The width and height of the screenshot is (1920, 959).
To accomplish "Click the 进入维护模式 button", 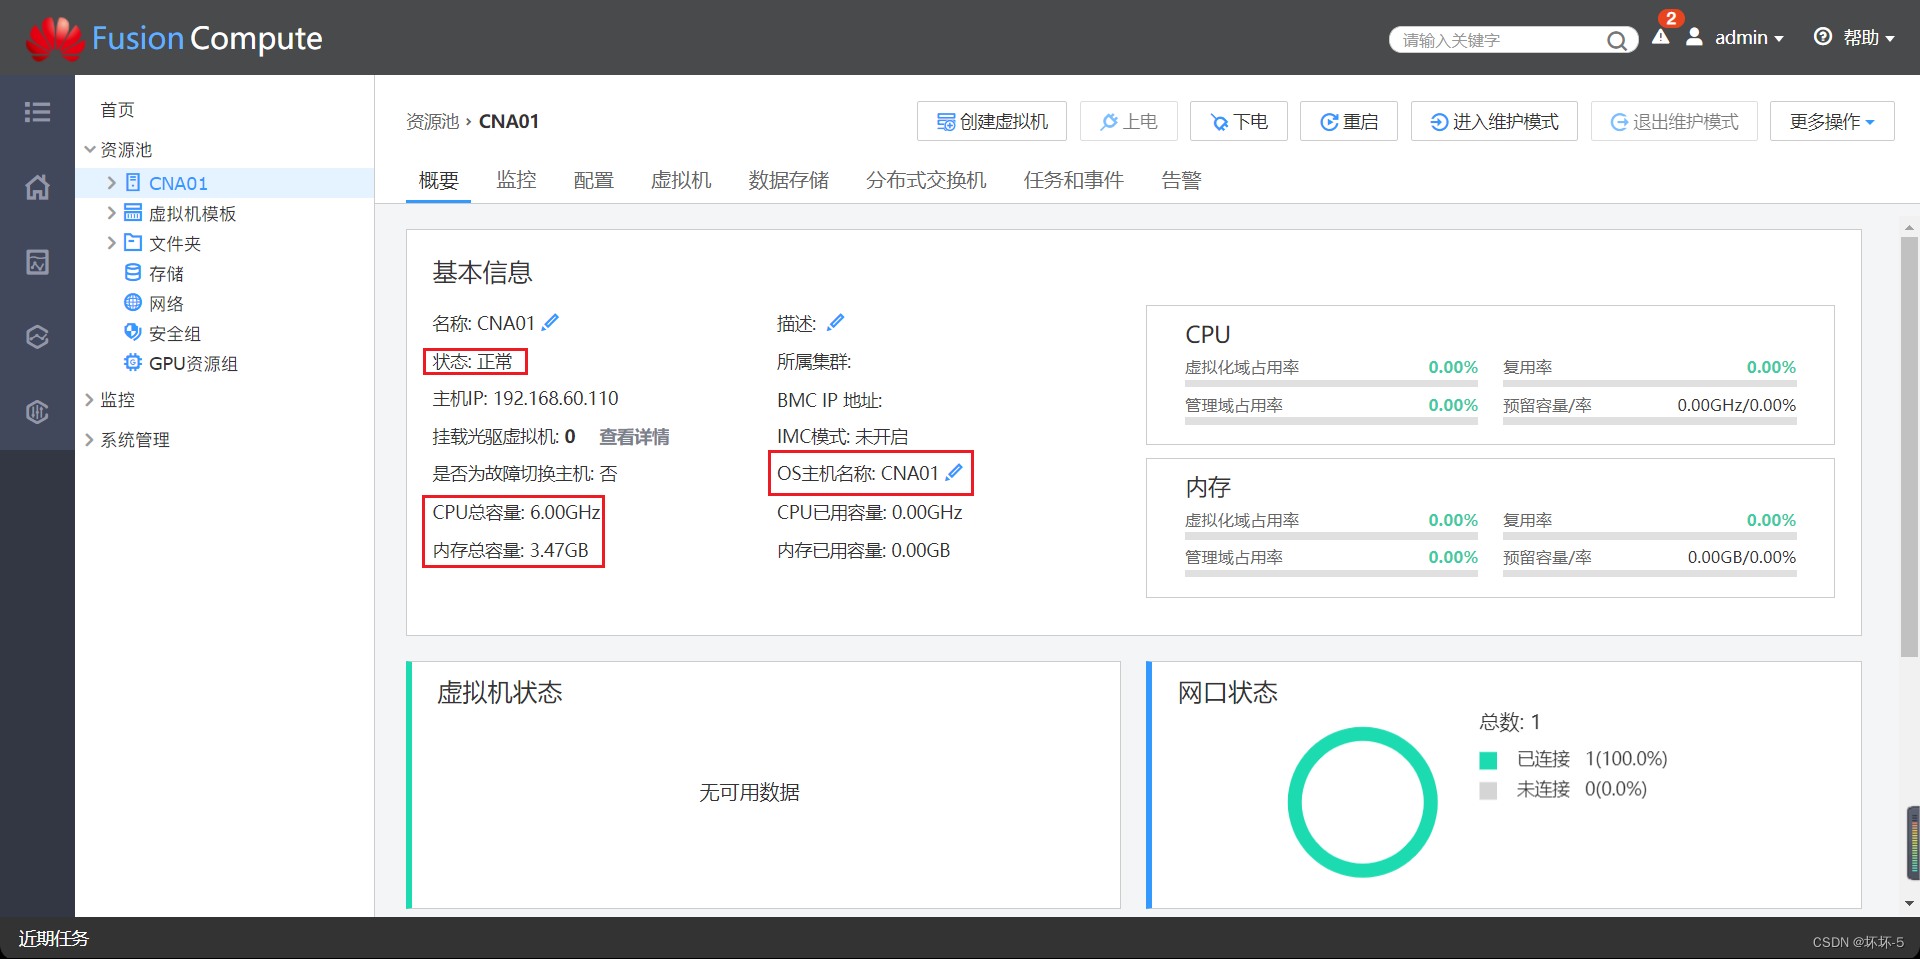I will coord(1494,121).
